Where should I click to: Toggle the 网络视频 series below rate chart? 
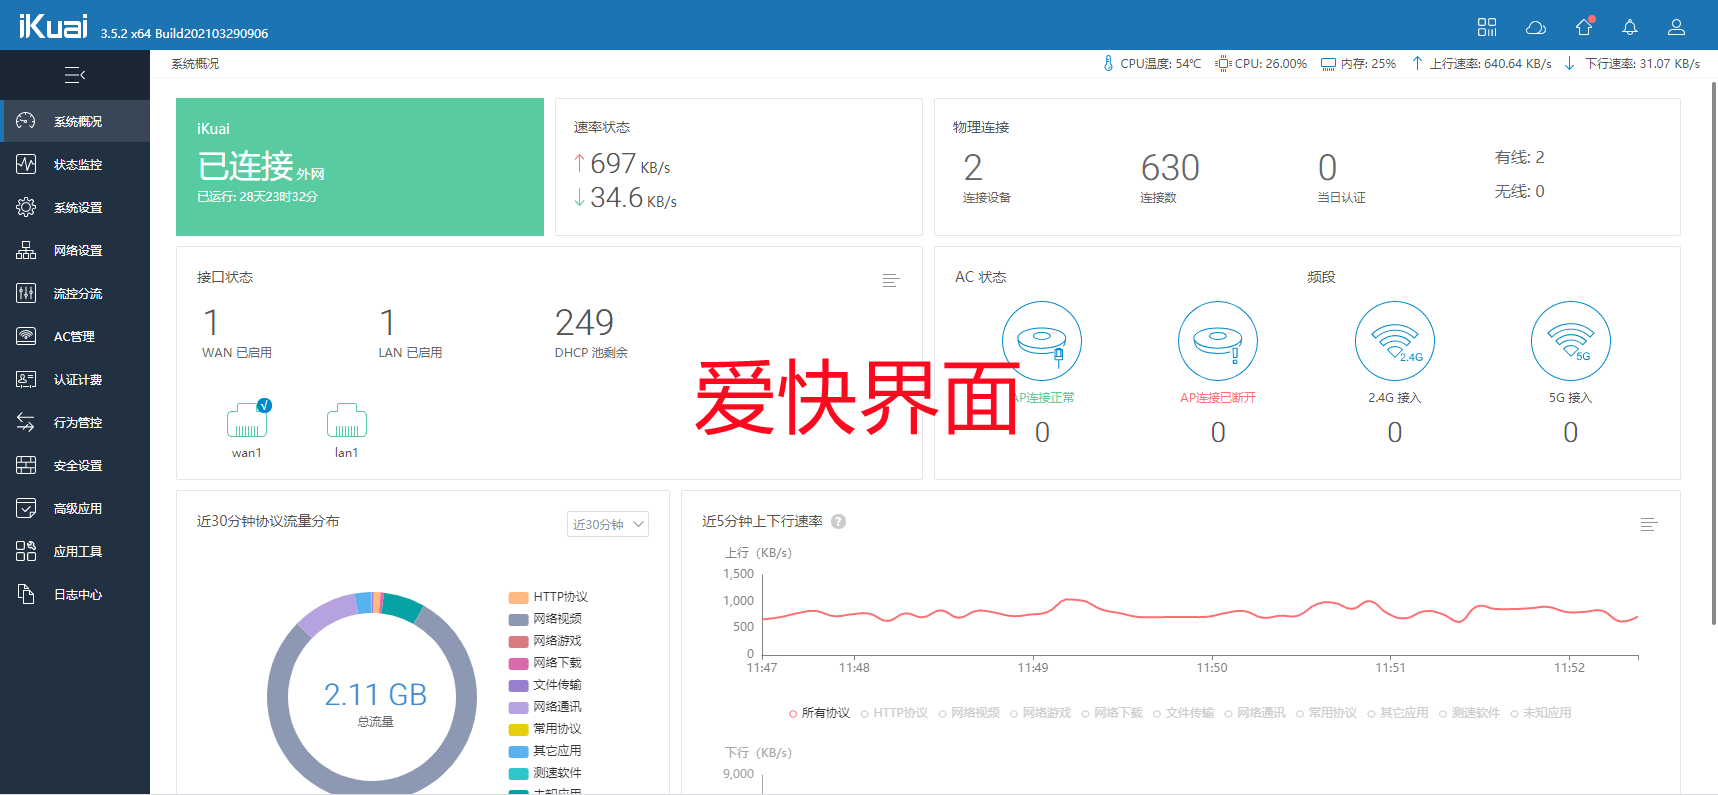969,713
